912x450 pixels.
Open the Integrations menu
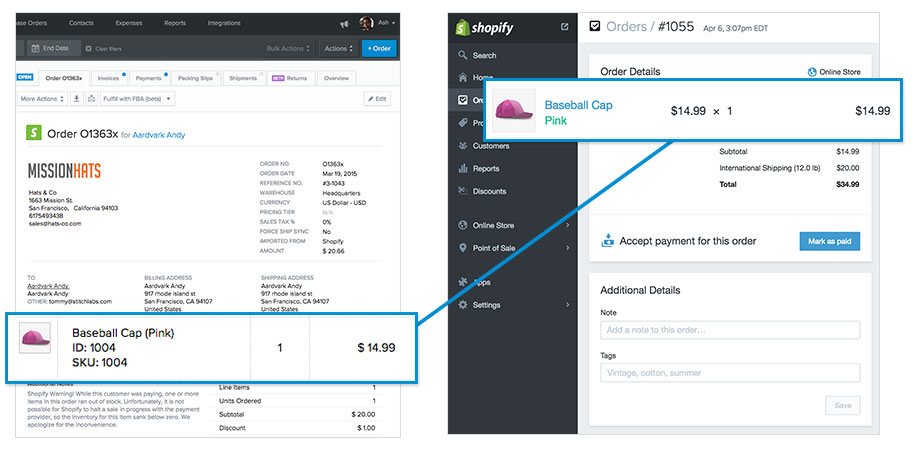[224, 23]
